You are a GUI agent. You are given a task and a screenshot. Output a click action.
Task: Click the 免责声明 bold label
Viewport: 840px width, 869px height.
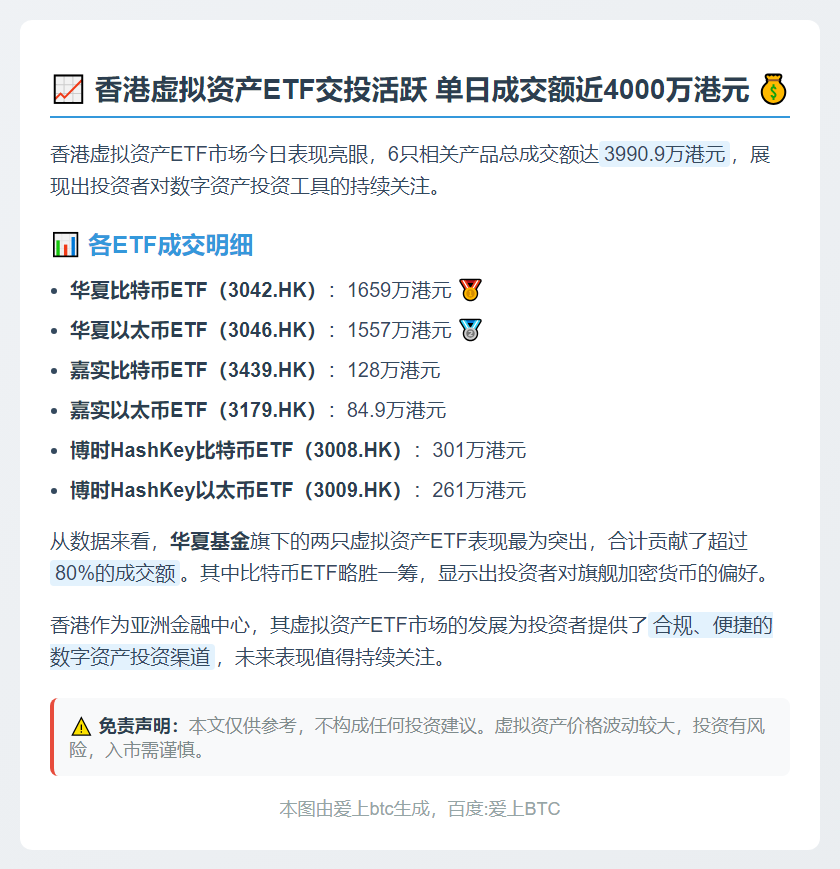(139, 726)
